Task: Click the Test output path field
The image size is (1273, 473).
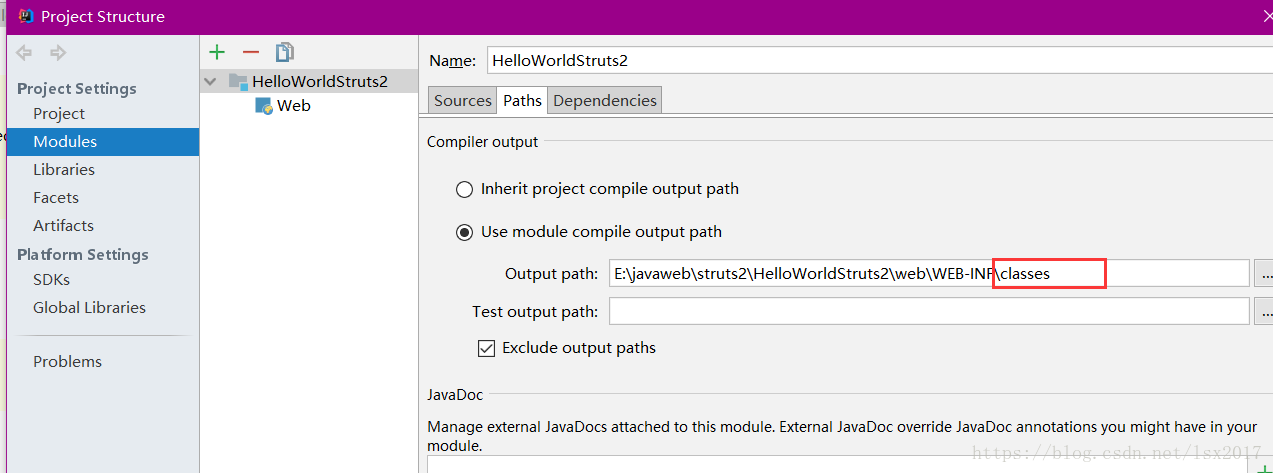Action: (929, 311)
